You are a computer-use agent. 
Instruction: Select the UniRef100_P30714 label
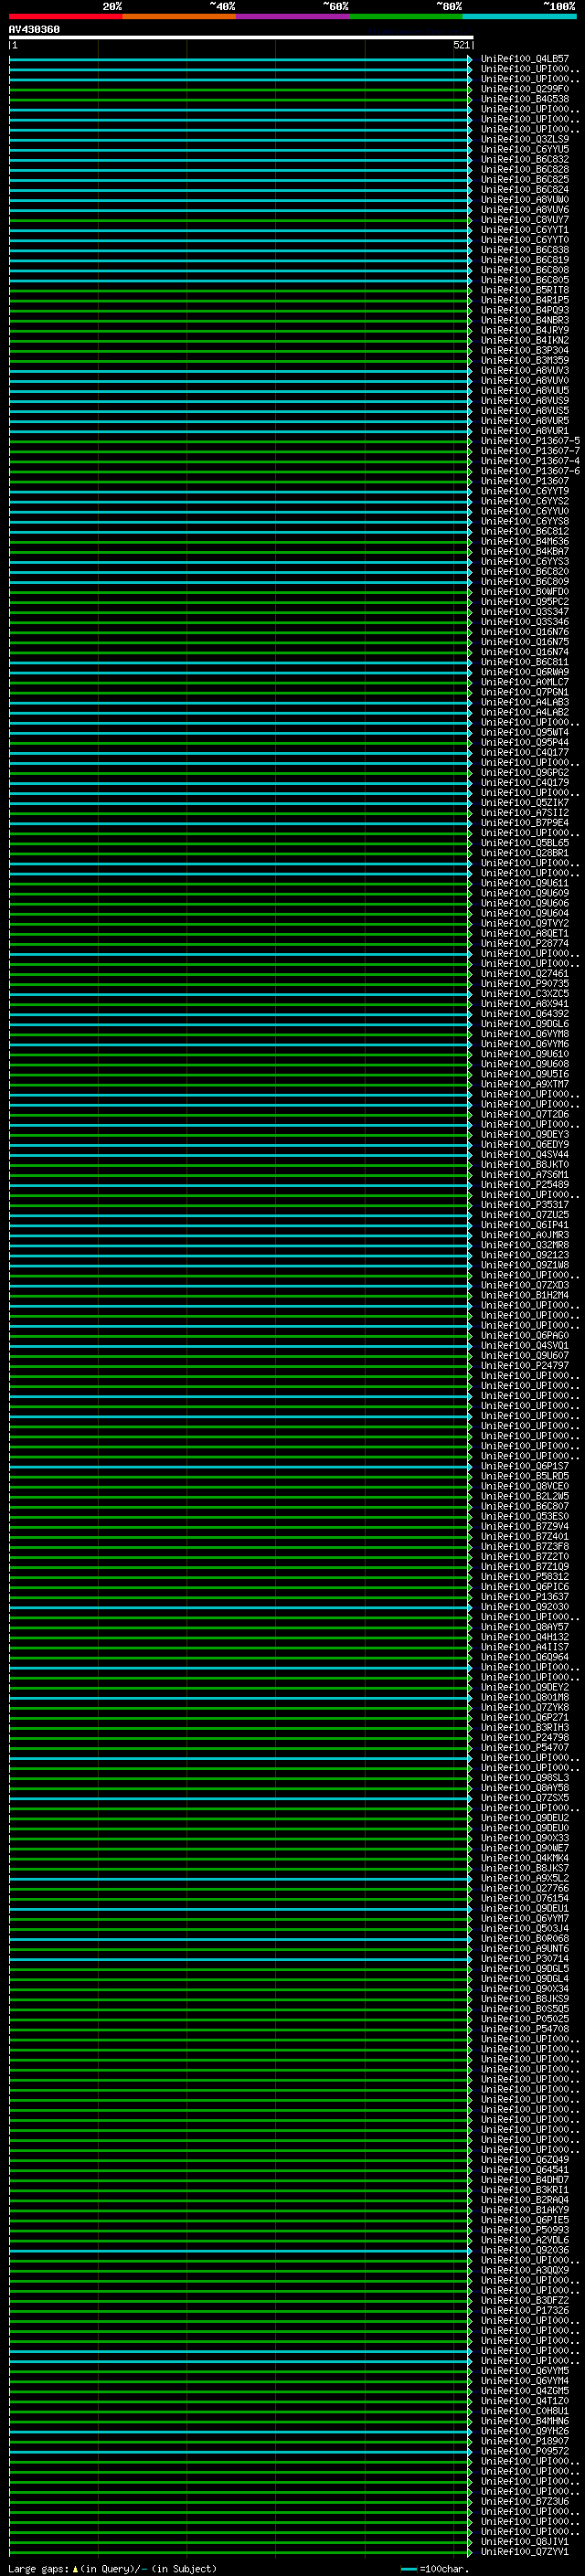pos(525,1959)
